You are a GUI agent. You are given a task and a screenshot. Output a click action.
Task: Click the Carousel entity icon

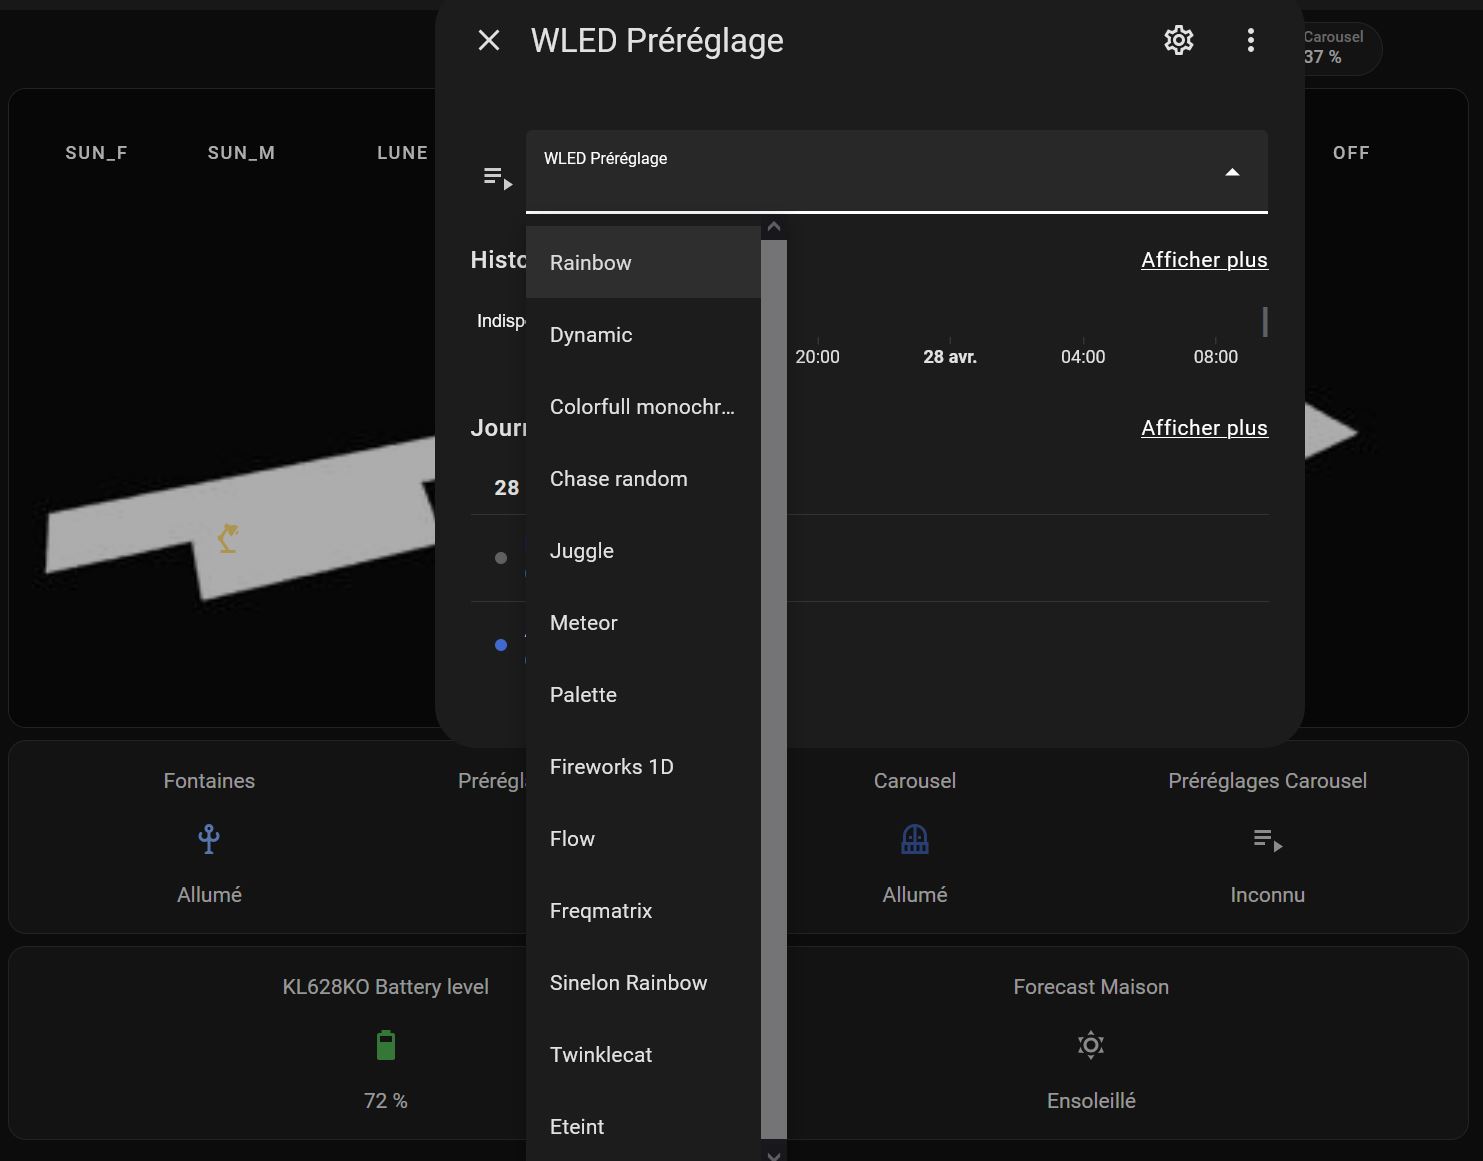point(914,839)
